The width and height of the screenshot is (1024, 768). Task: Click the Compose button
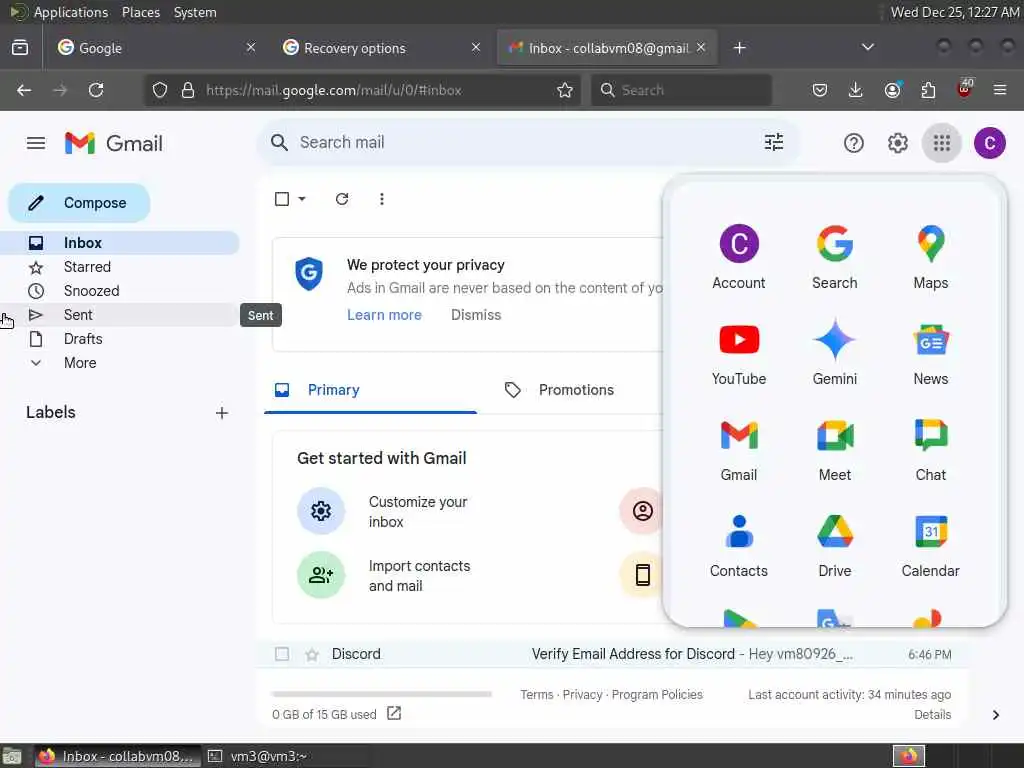[x=79, y=202]
